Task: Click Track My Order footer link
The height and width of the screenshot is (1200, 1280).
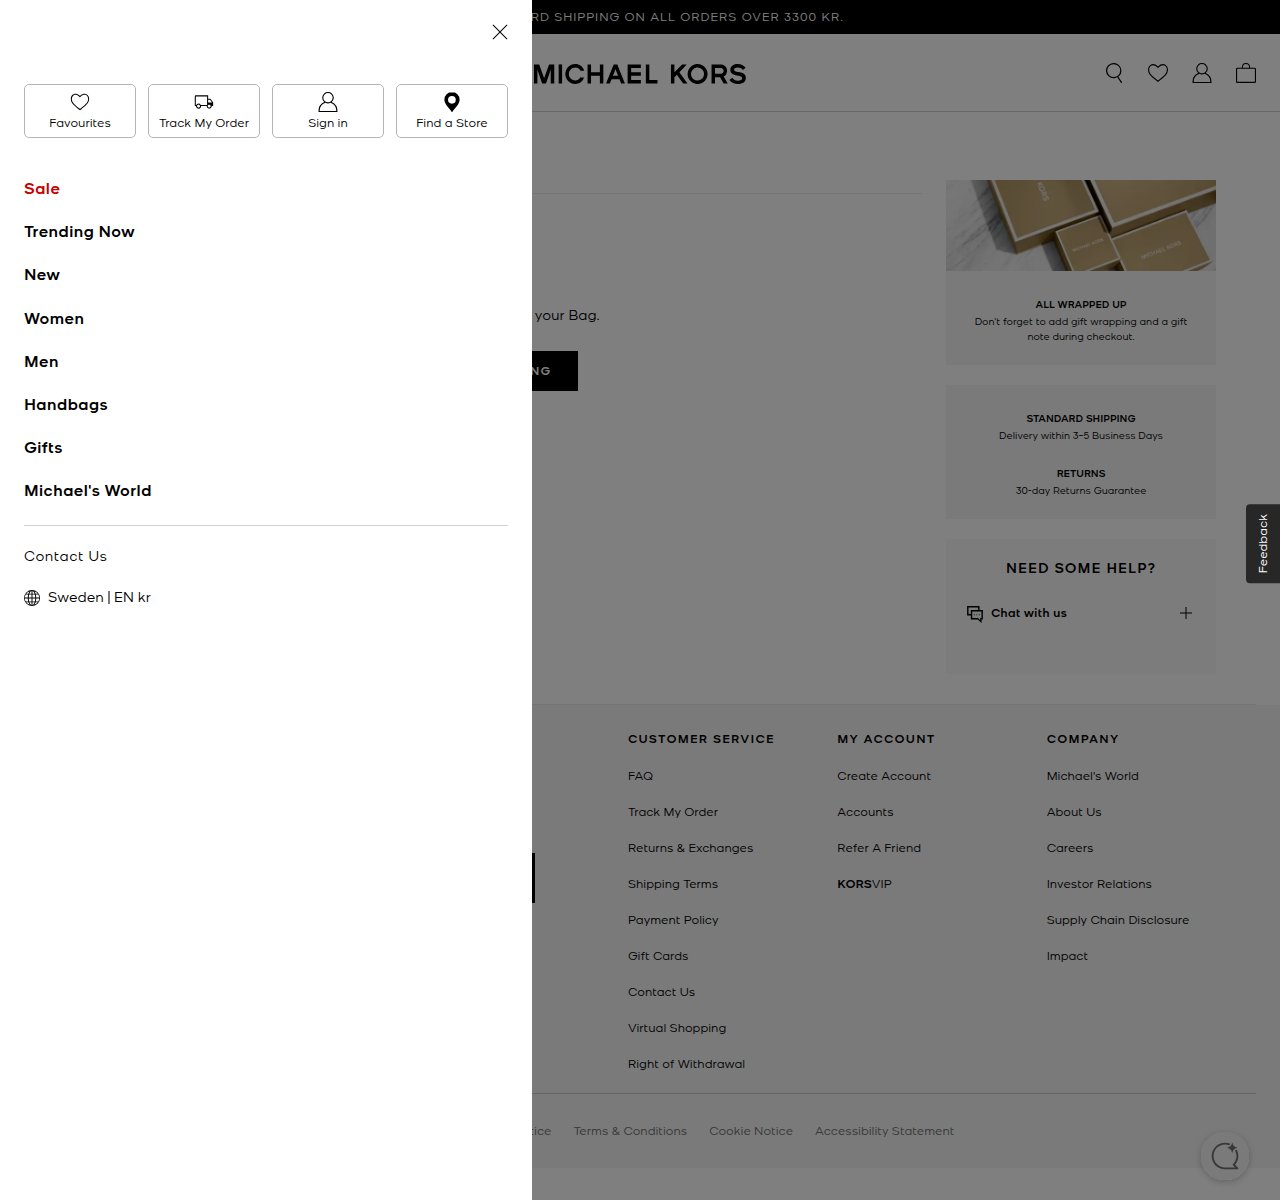Action: pos(673,812)
